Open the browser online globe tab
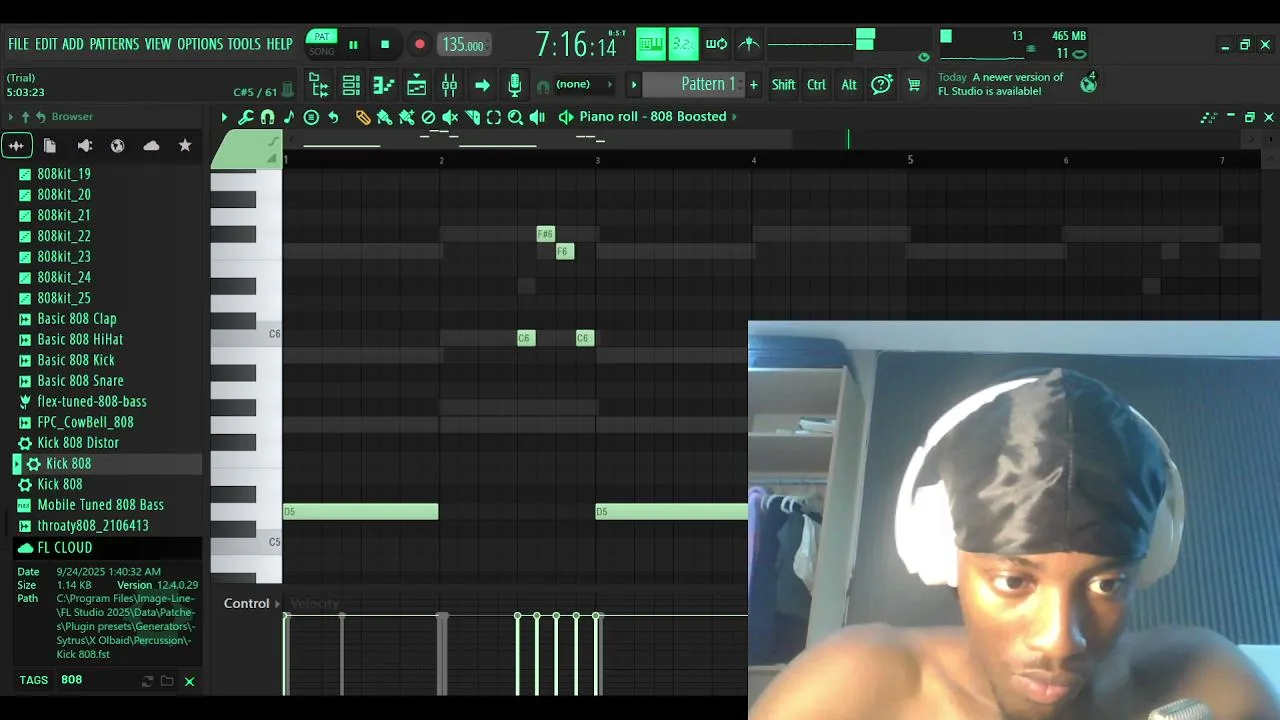This screenshot has height=720, width=1280. [117, 146]
